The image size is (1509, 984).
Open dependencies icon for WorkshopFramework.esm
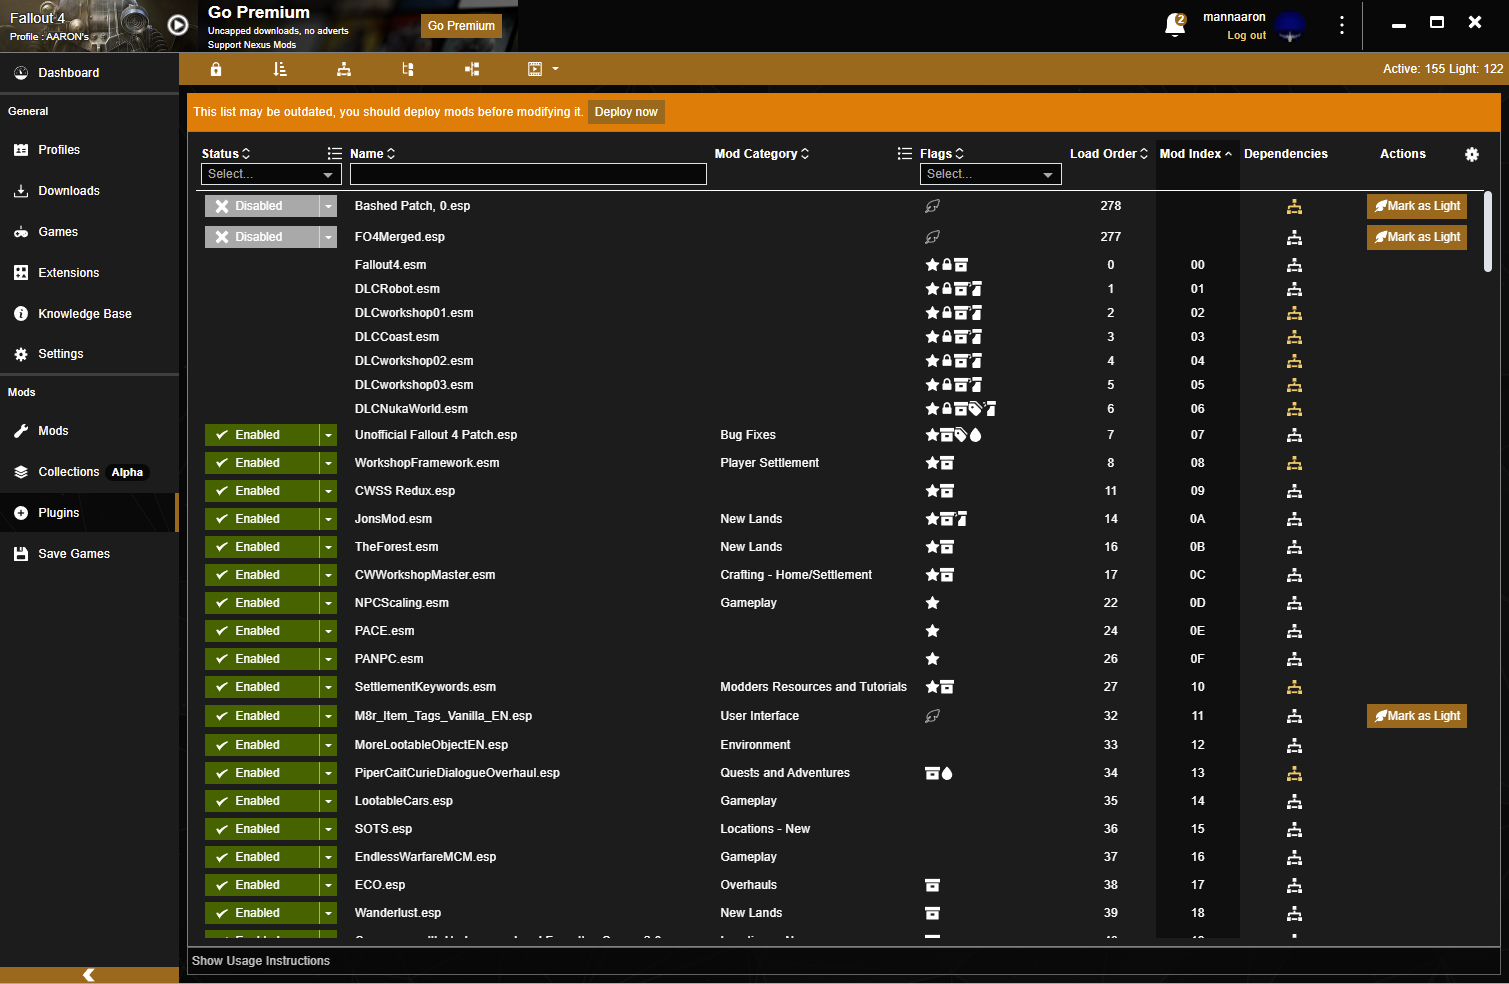1294,463
